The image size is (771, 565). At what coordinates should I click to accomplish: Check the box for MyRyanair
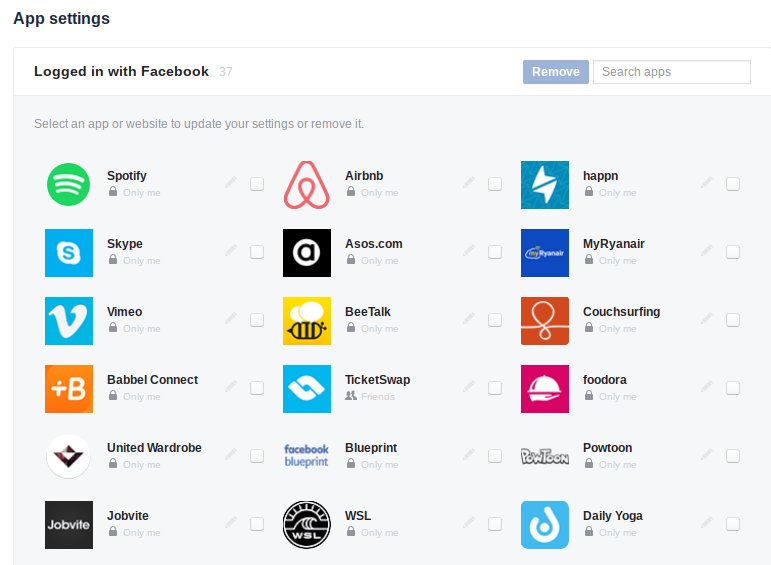[x=733, y=252]
